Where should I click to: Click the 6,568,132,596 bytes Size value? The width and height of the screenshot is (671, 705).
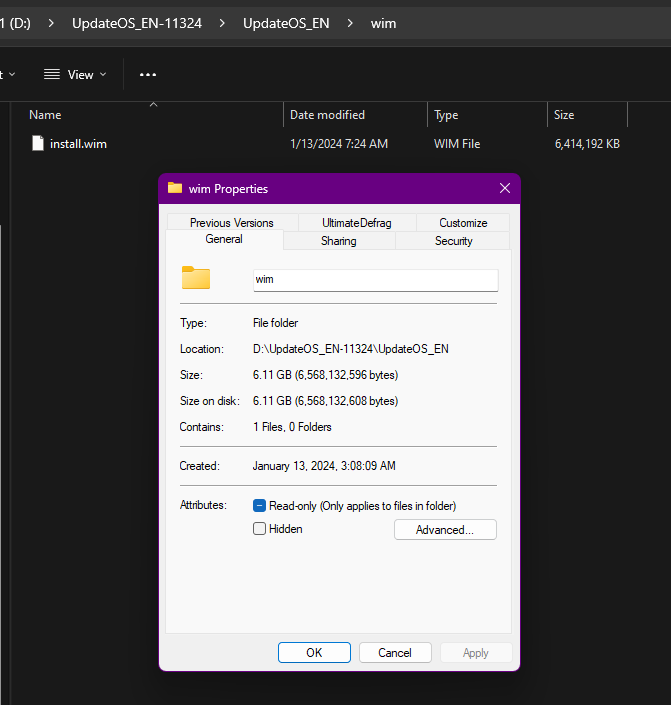pos(326,375)
